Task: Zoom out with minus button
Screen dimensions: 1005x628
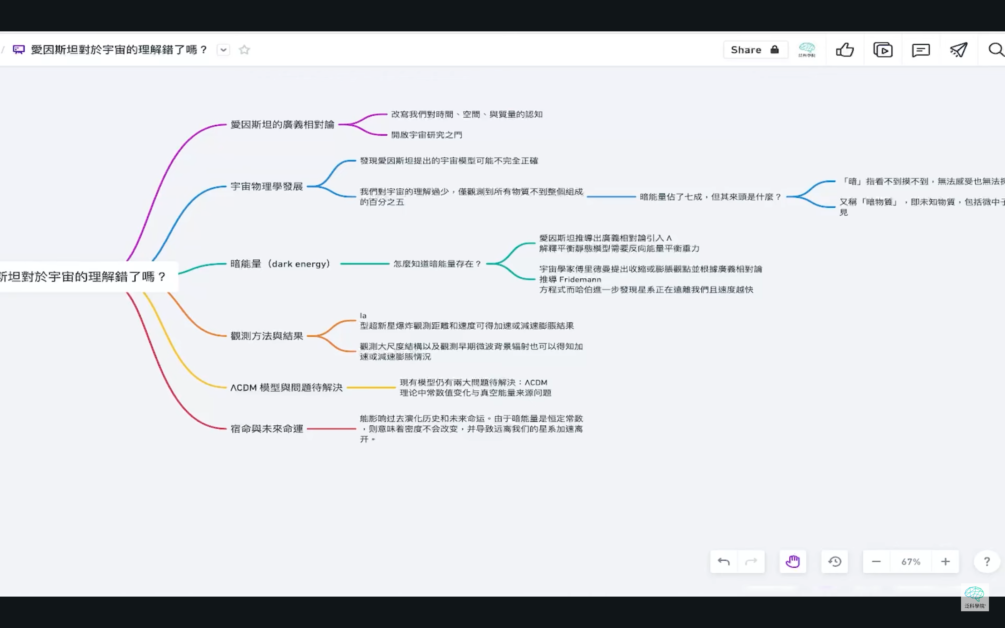Action: click(876, 562)
